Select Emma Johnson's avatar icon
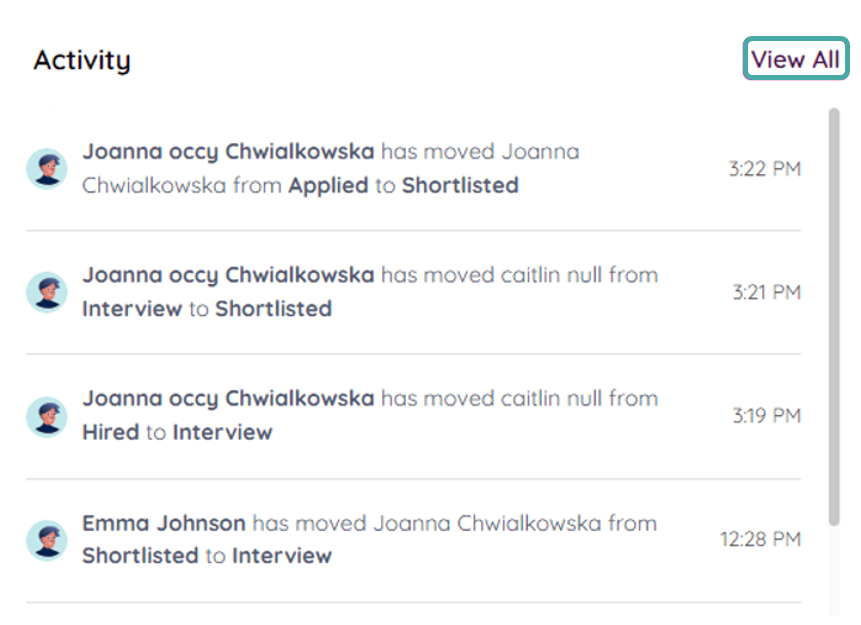The height and width of the screenshot is (625, 861). [46, 540]
